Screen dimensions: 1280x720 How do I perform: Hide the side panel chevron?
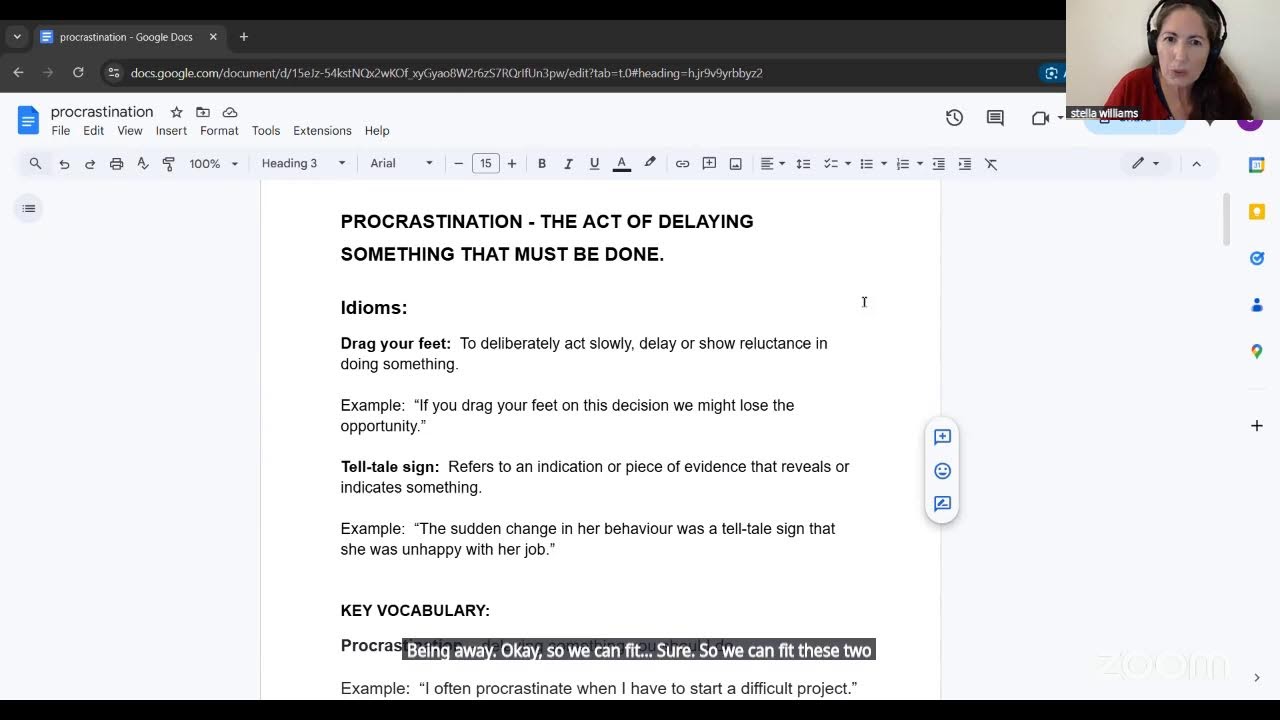tap(1257, 677)
